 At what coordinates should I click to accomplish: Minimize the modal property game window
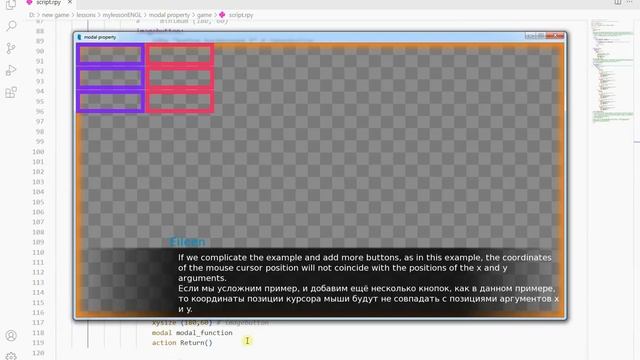tap(530, 36)
